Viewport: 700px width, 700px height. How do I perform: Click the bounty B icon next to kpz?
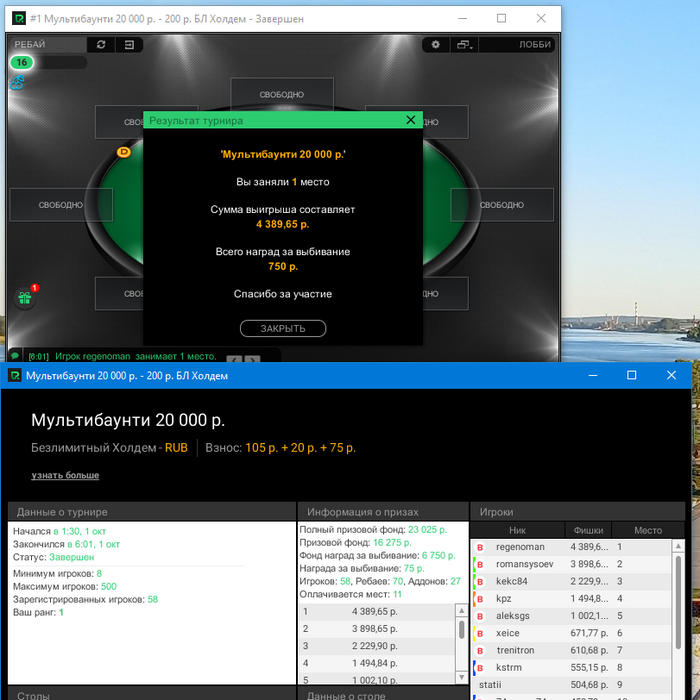tap(480, 599)
